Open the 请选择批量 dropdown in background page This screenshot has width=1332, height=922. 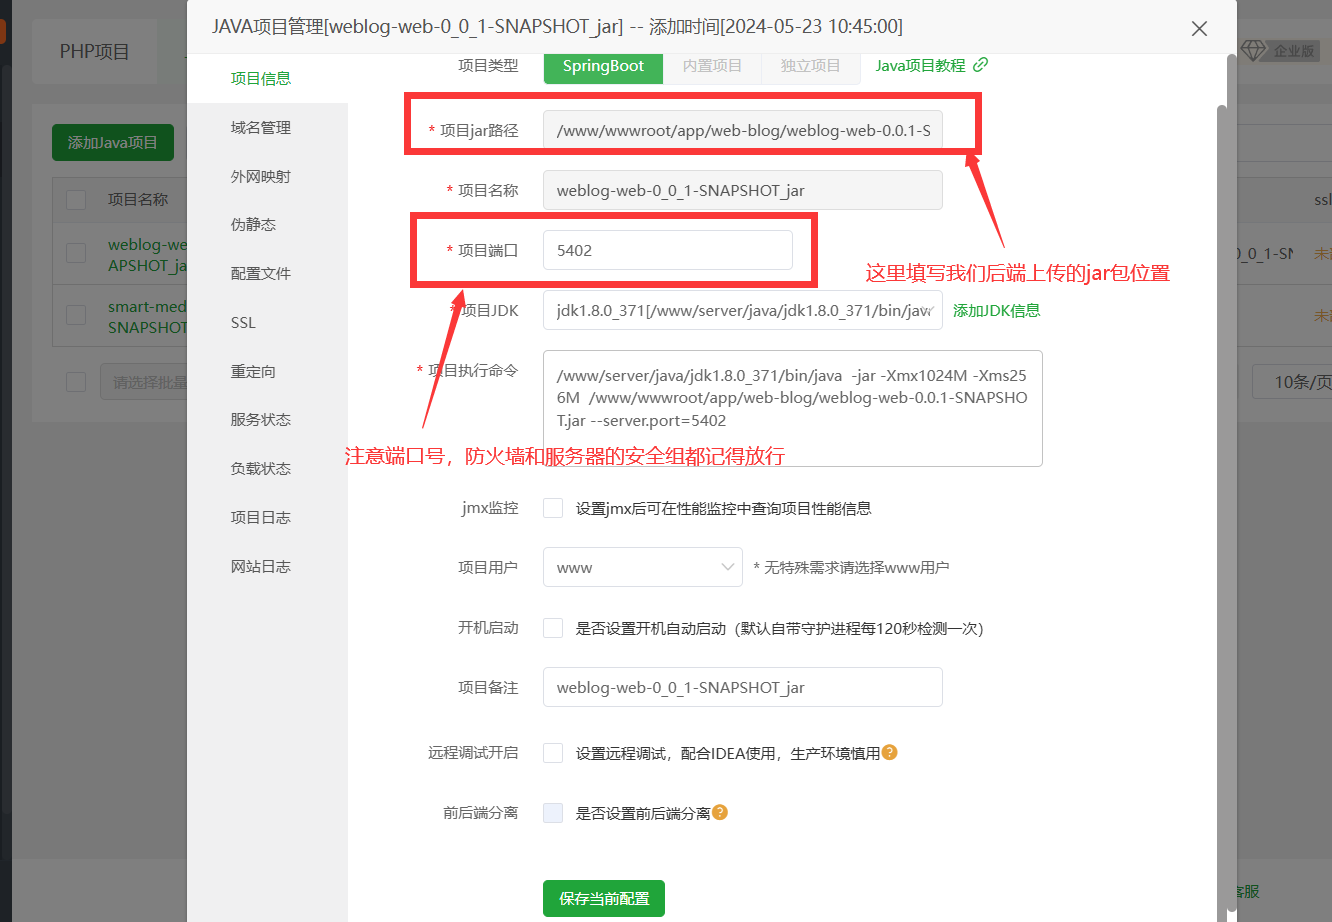[144, 382]
